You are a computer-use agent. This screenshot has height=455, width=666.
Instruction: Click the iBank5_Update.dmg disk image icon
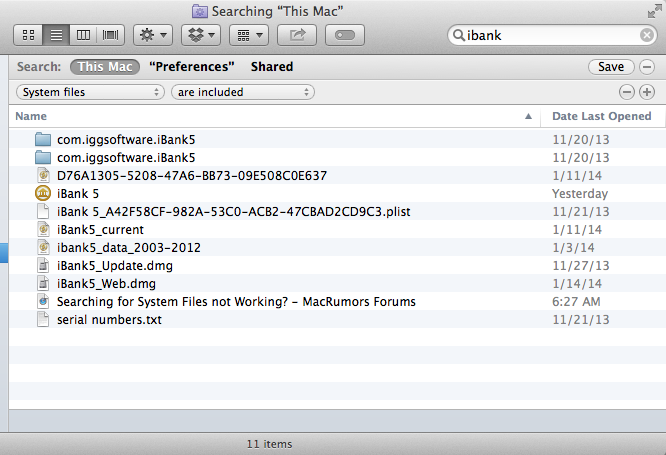point(43,266)
